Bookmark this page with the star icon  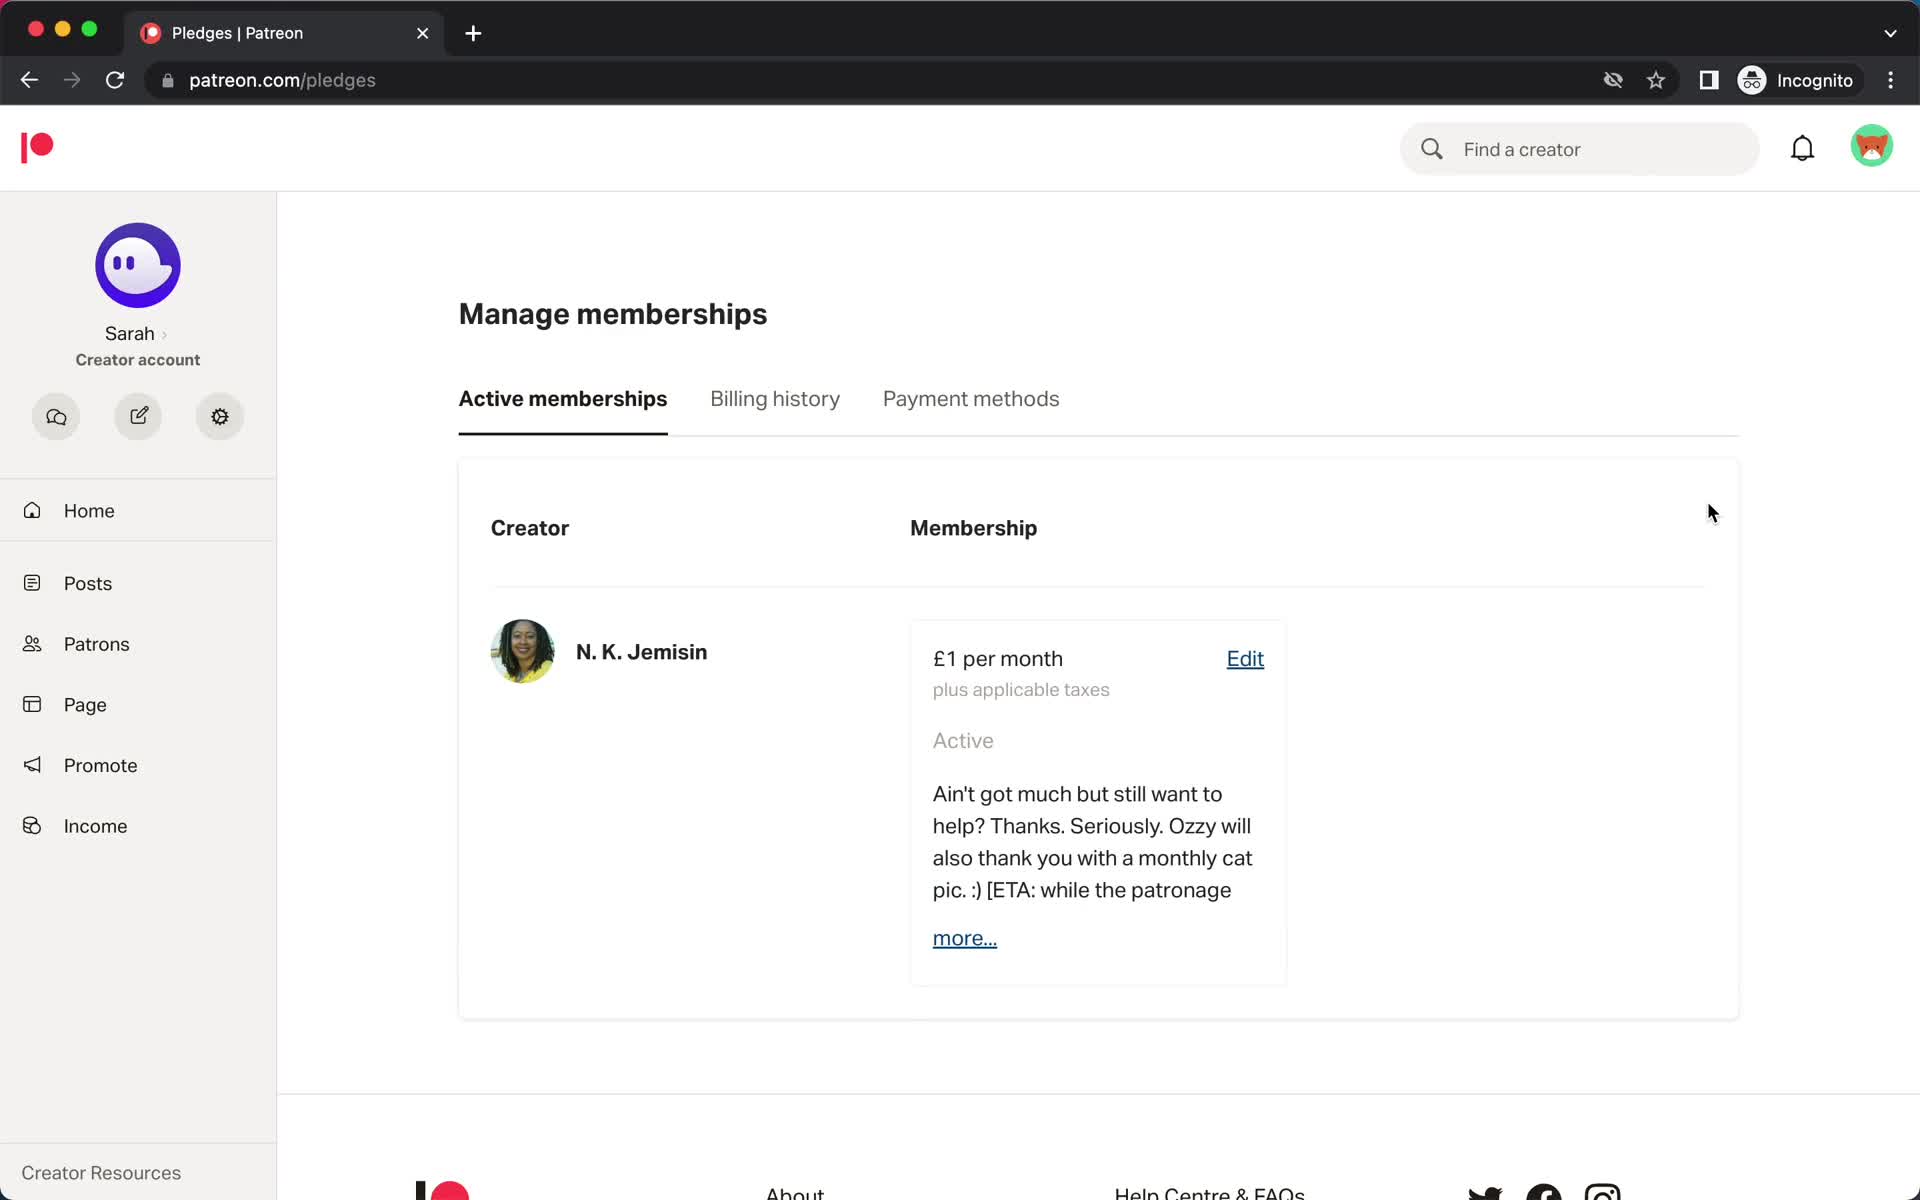[x=1656, y=80]
